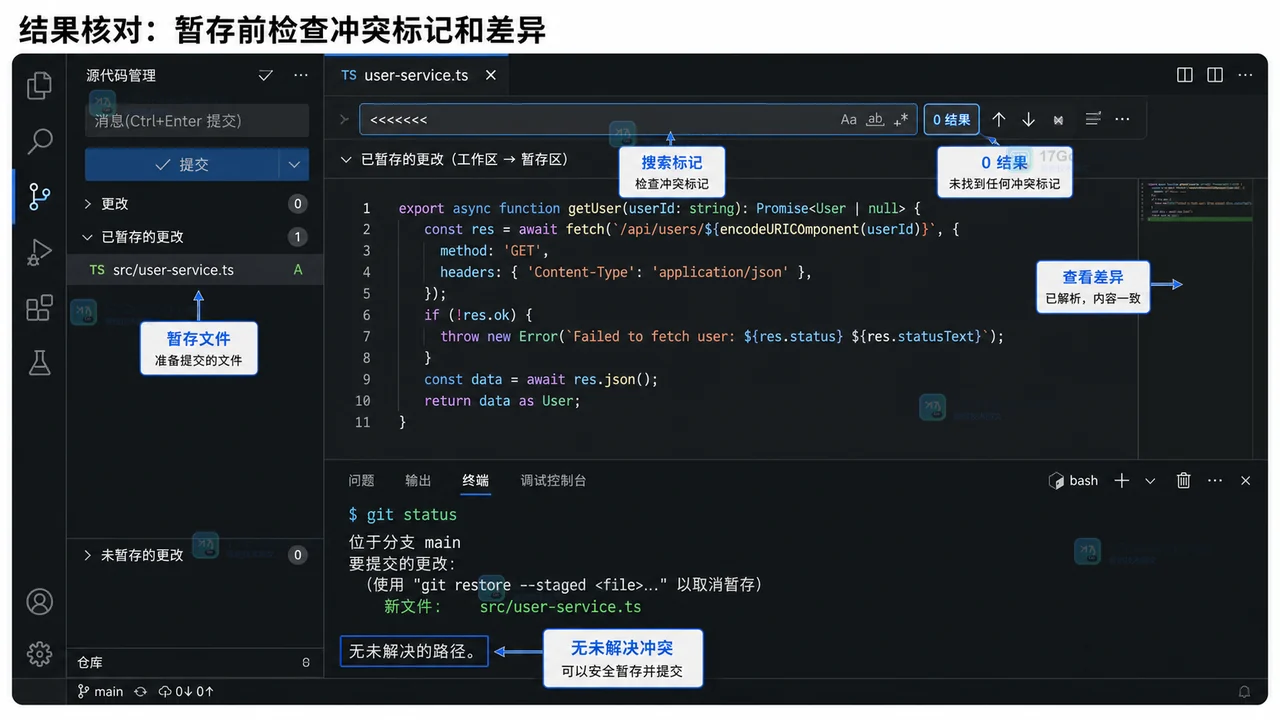Switch to the 问题 panel tab
Image resolution: width=1280 pixels, height=720 pixels.
[361, 481]
